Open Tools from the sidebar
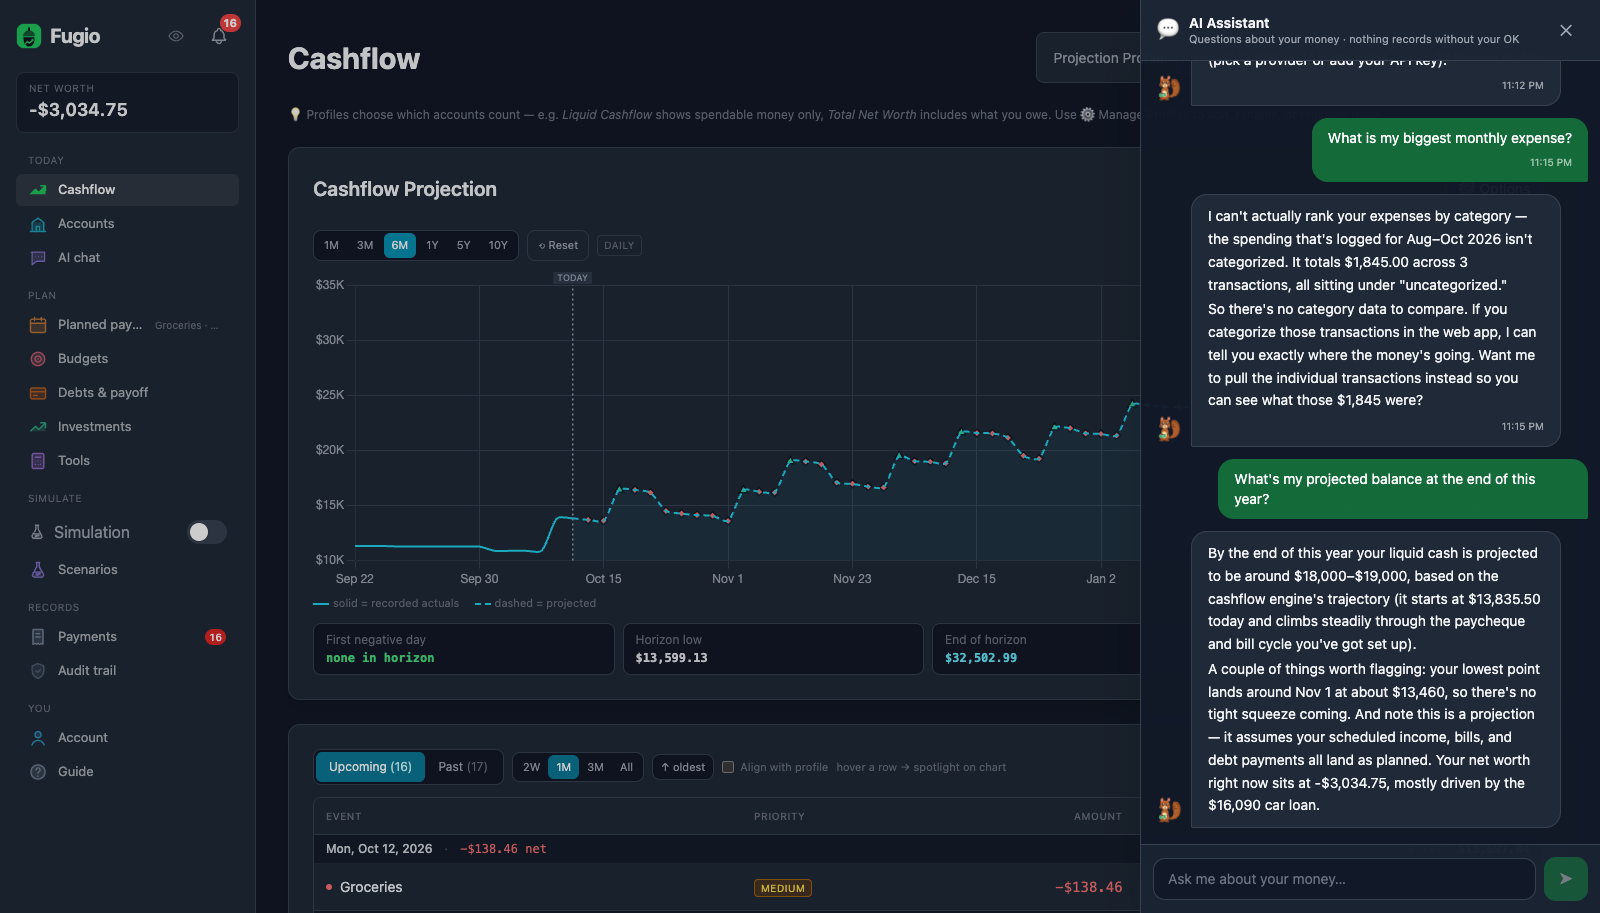The image size is (1600, 913). pos(127,461)
